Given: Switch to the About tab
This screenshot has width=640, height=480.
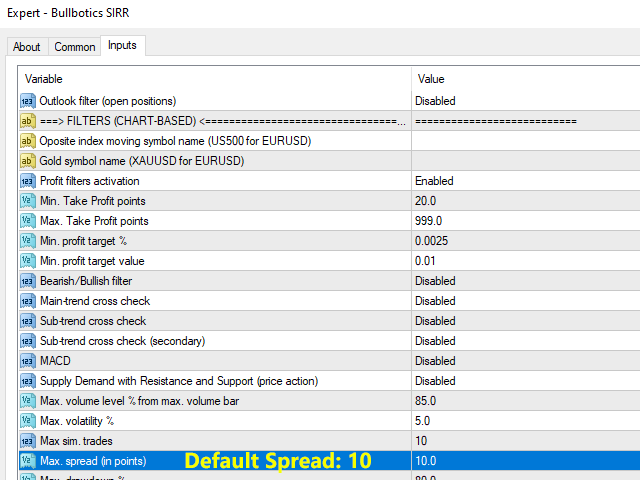Looking at the screenshot, I should coord(27,47).
